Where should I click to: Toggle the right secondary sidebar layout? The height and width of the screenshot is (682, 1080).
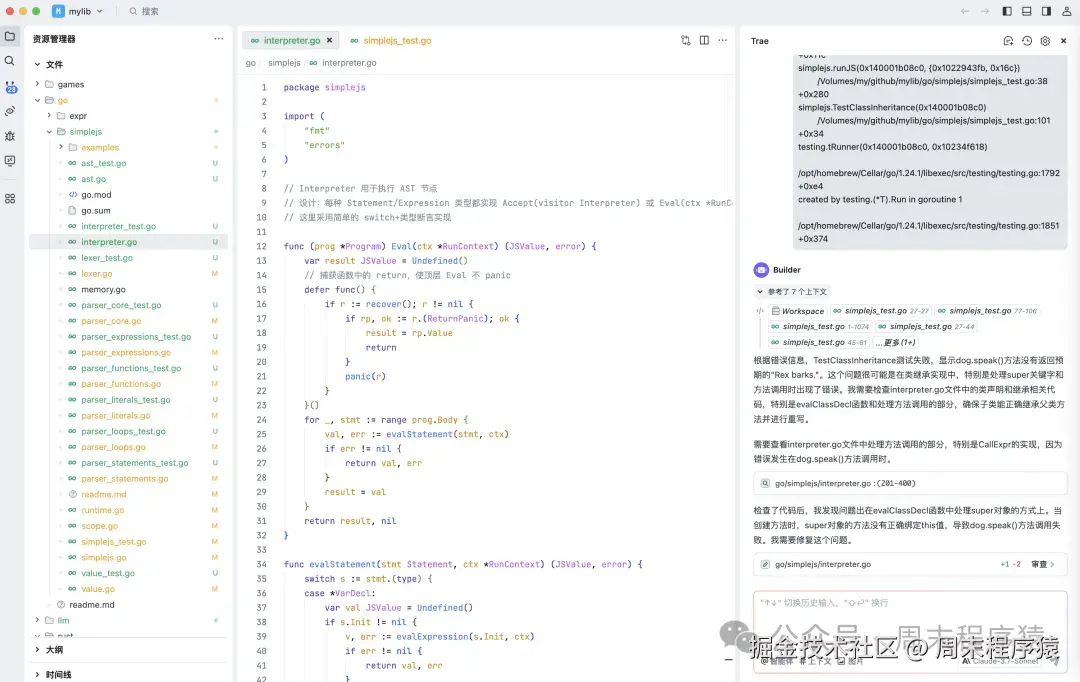tap(1046, 11)
